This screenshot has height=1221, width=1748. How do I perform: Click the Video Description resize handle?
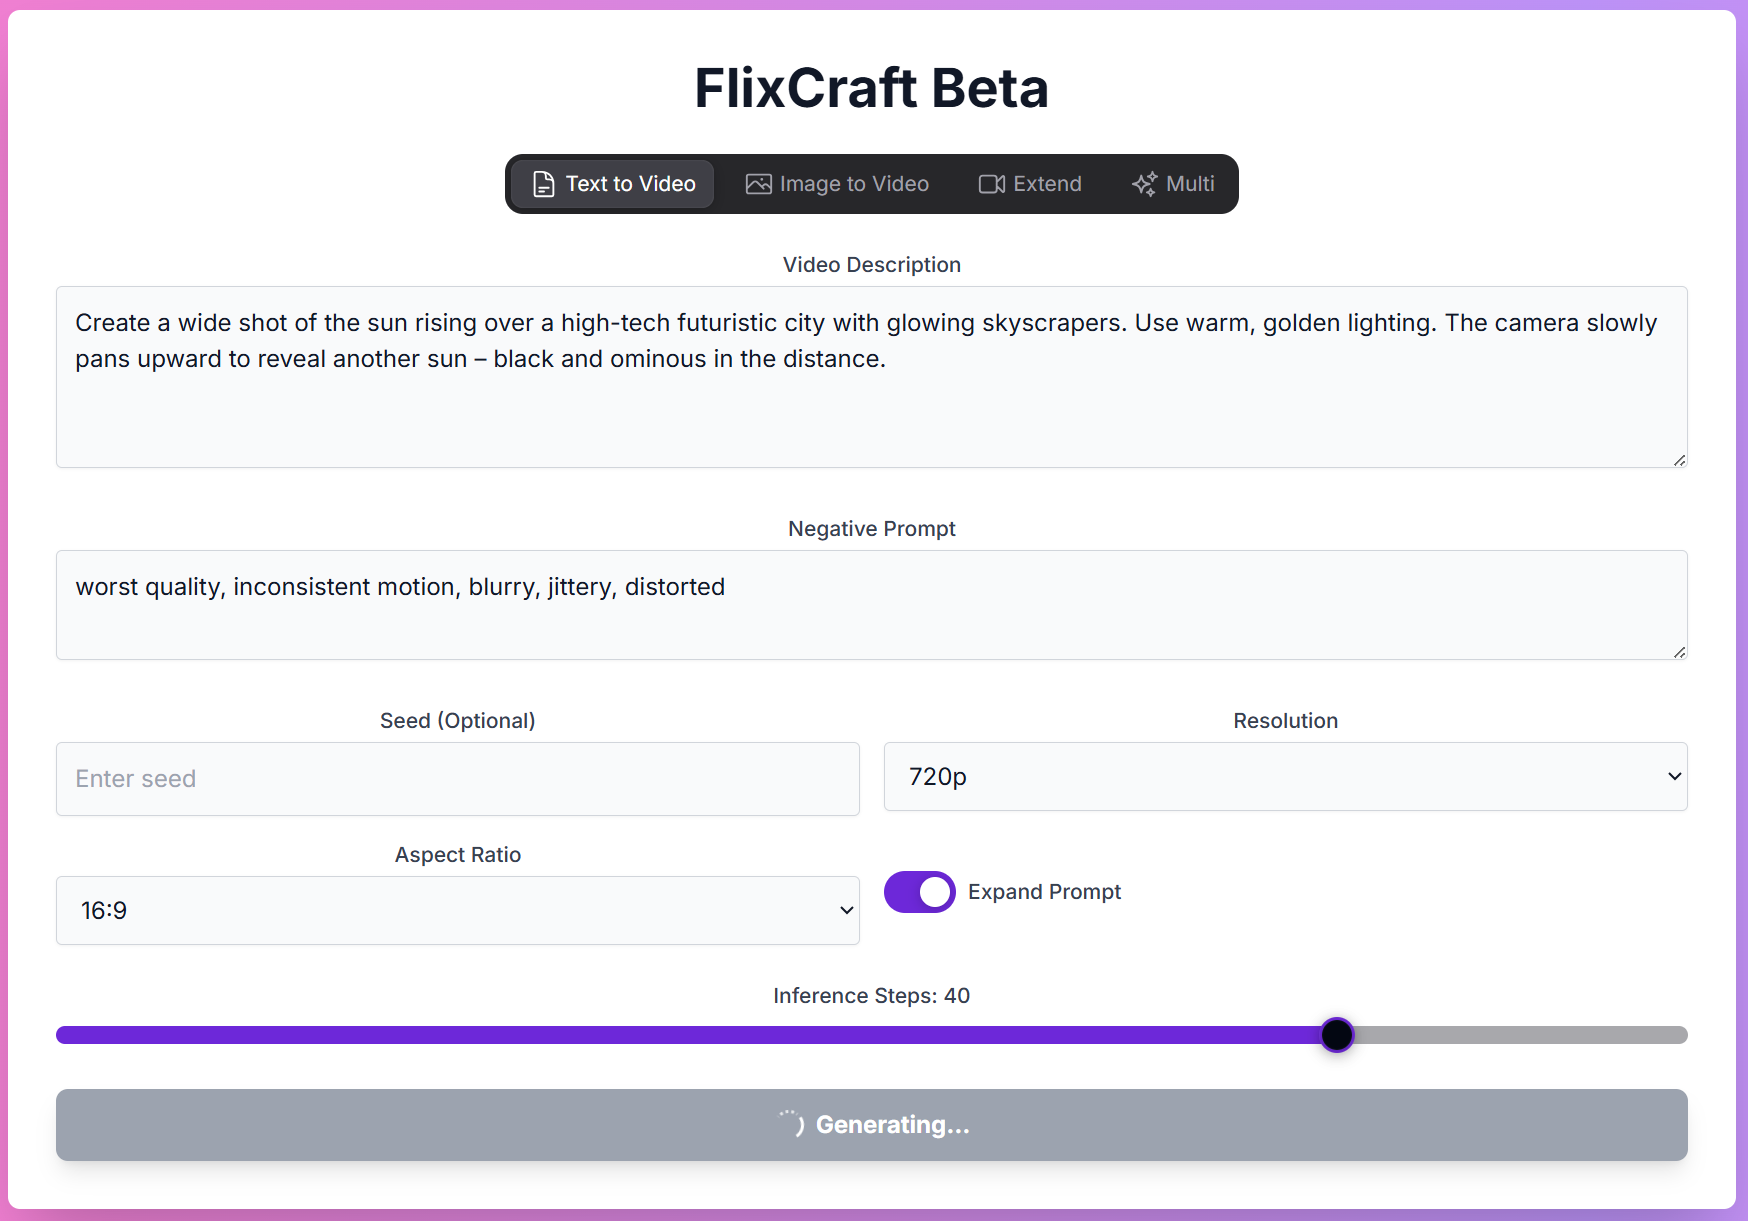[x=1679, y=460]
